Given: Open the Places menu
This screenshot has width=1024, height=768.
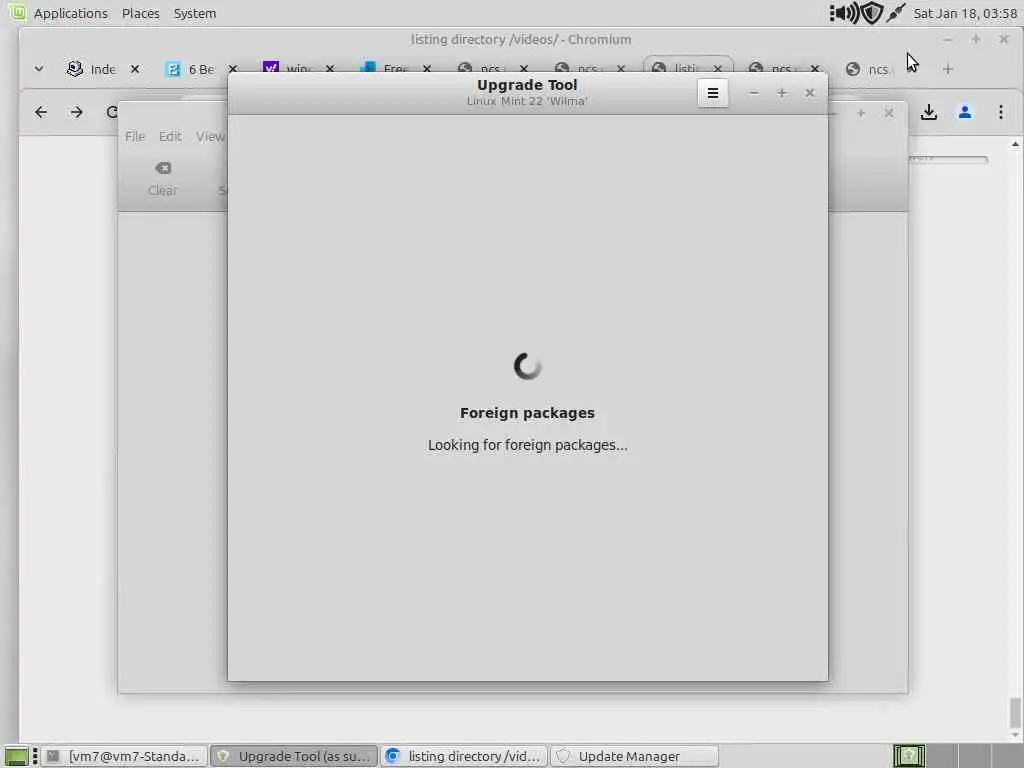Looking at the screenshot, I should (140, 13).
